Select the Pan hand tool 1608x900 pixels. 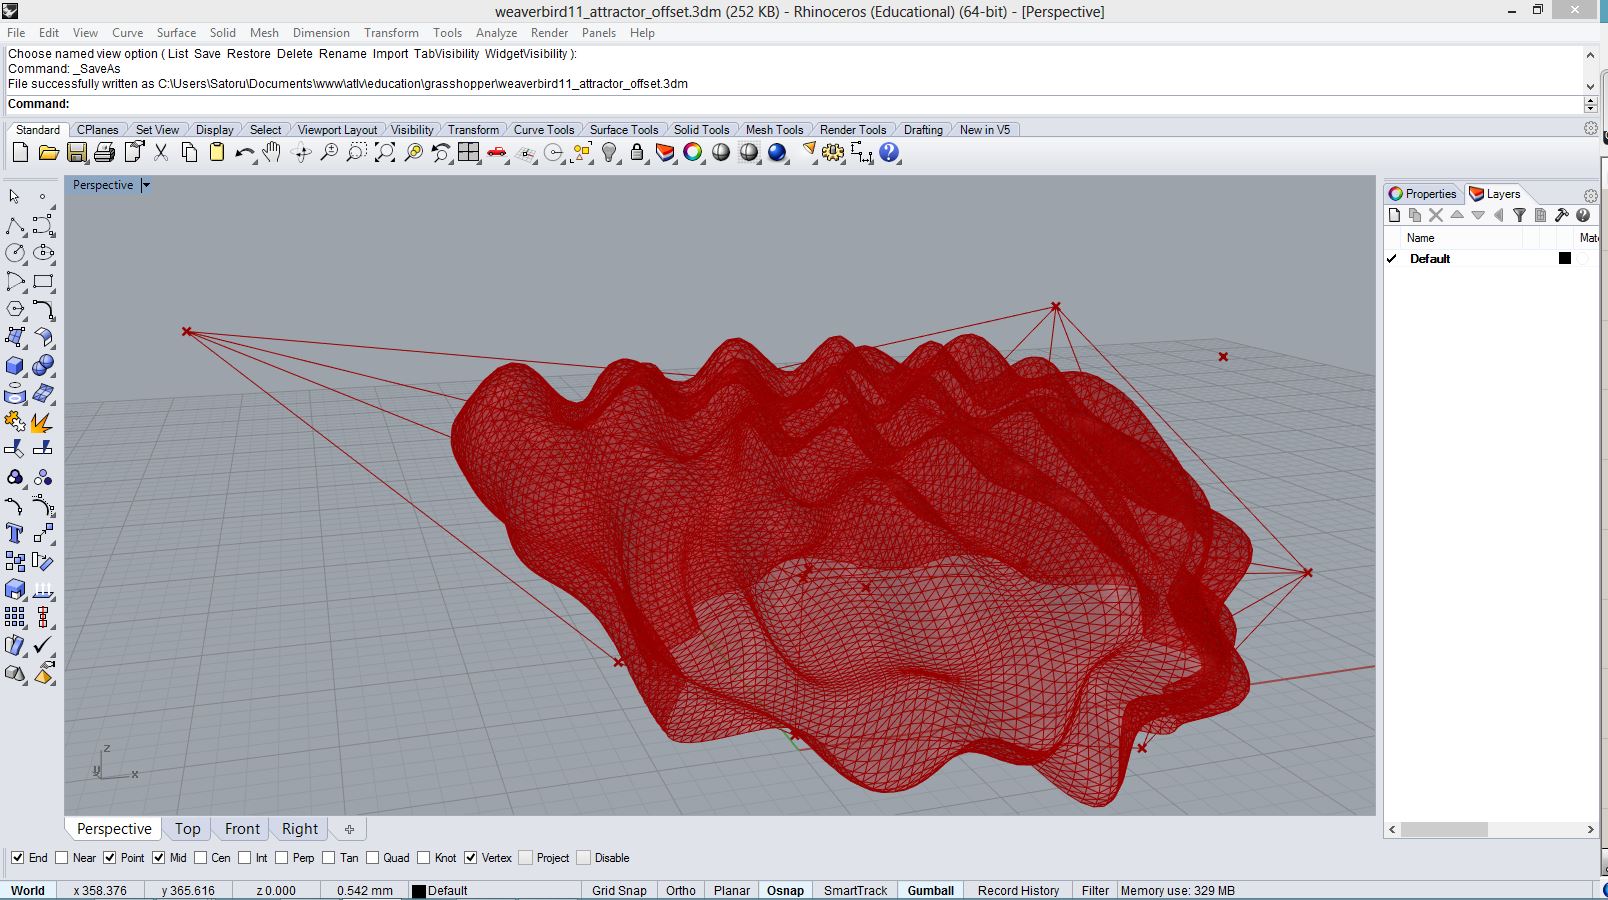pos(272,153)
